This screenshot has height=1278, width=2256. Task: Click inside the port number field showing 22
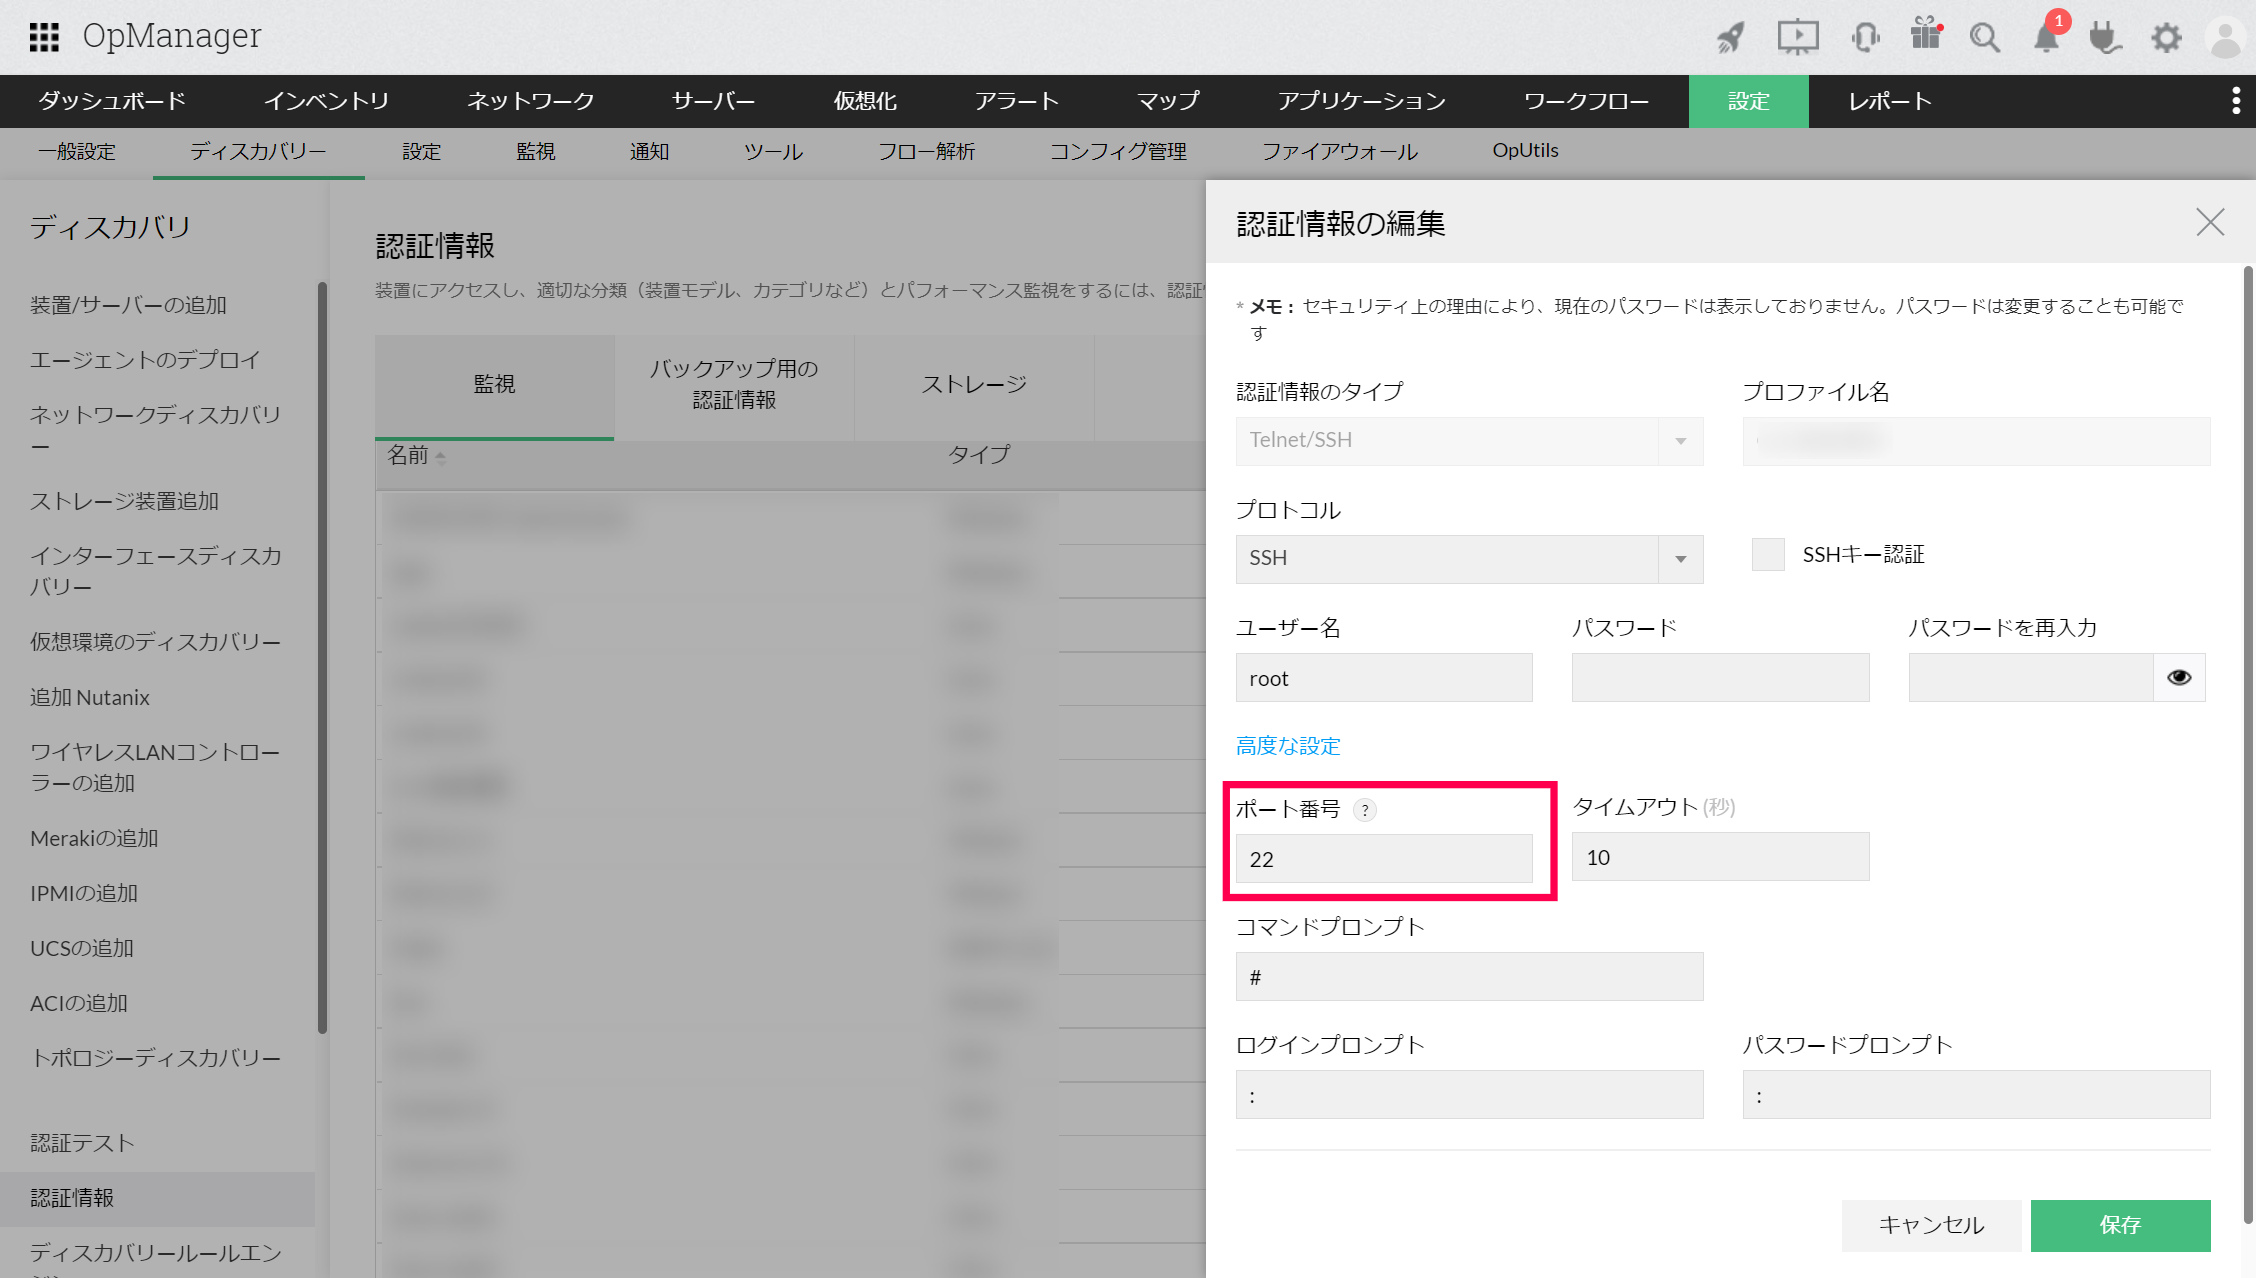tap(1384, 858)
